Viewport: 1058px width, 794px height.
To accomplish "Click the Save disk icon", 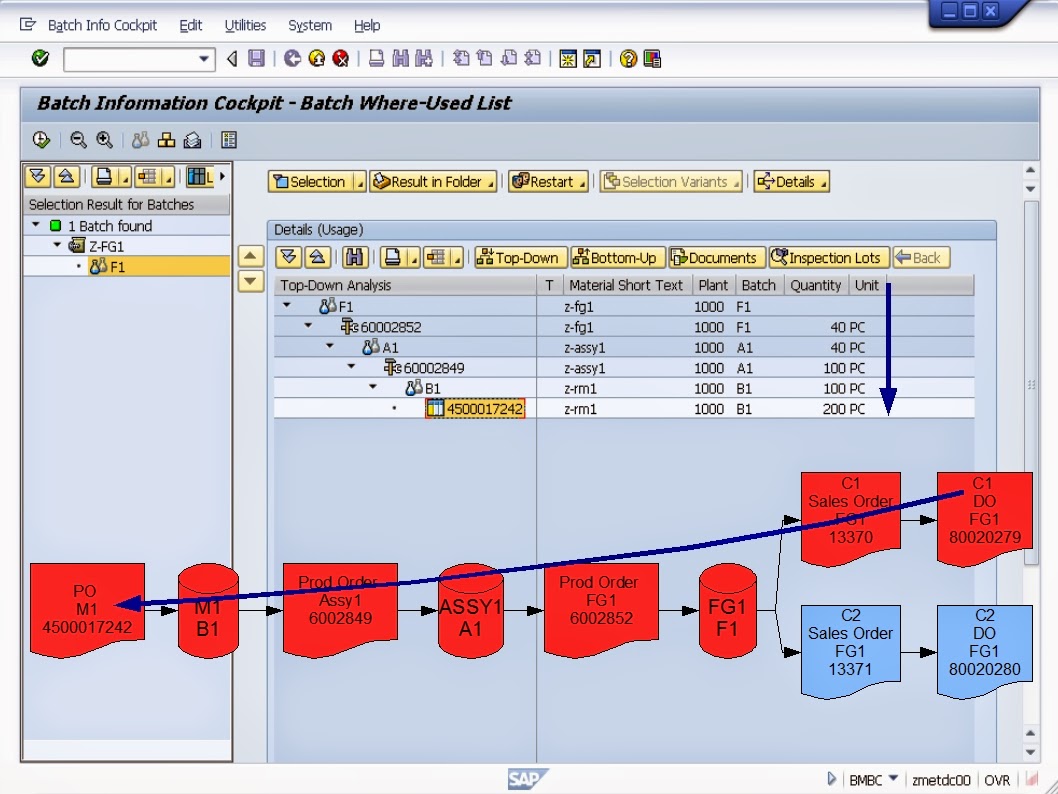I will pyautogui.click(x=256, y=59).
